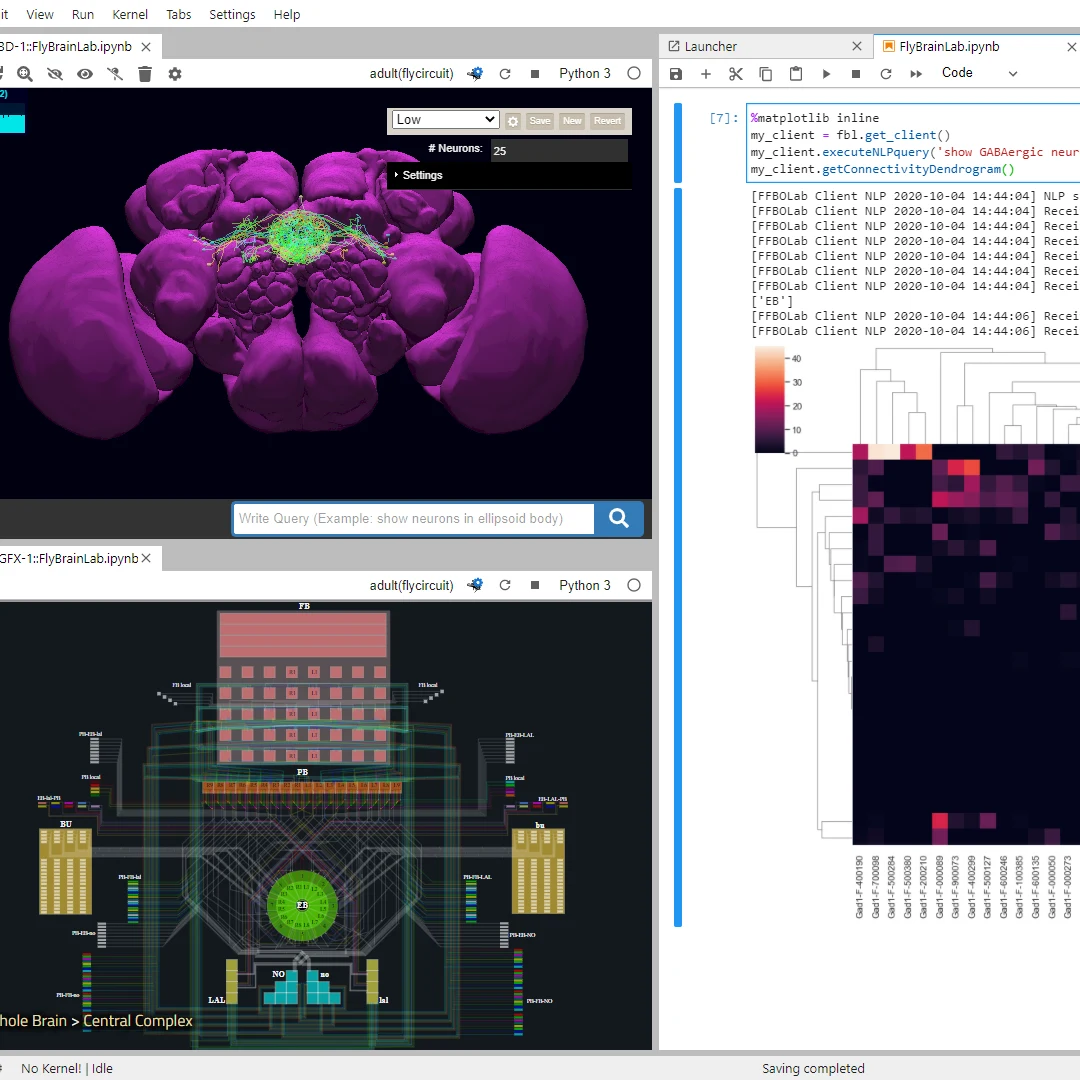
Task: Click the EB ellipsoid body green circle
Action: tap(302, 905)
